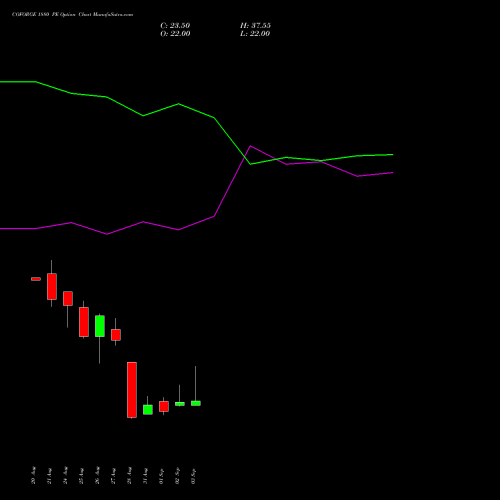Viewport: 500px width, 500px height.
Task: Select the 25 Aug date label
Action: point(81,475)
